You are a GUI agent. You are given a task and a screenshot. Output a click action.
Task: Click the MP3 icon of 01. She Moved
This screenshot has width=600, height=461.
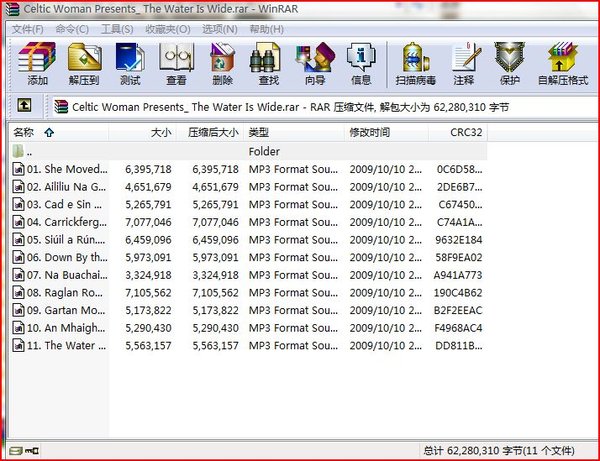tap(18, 169)
